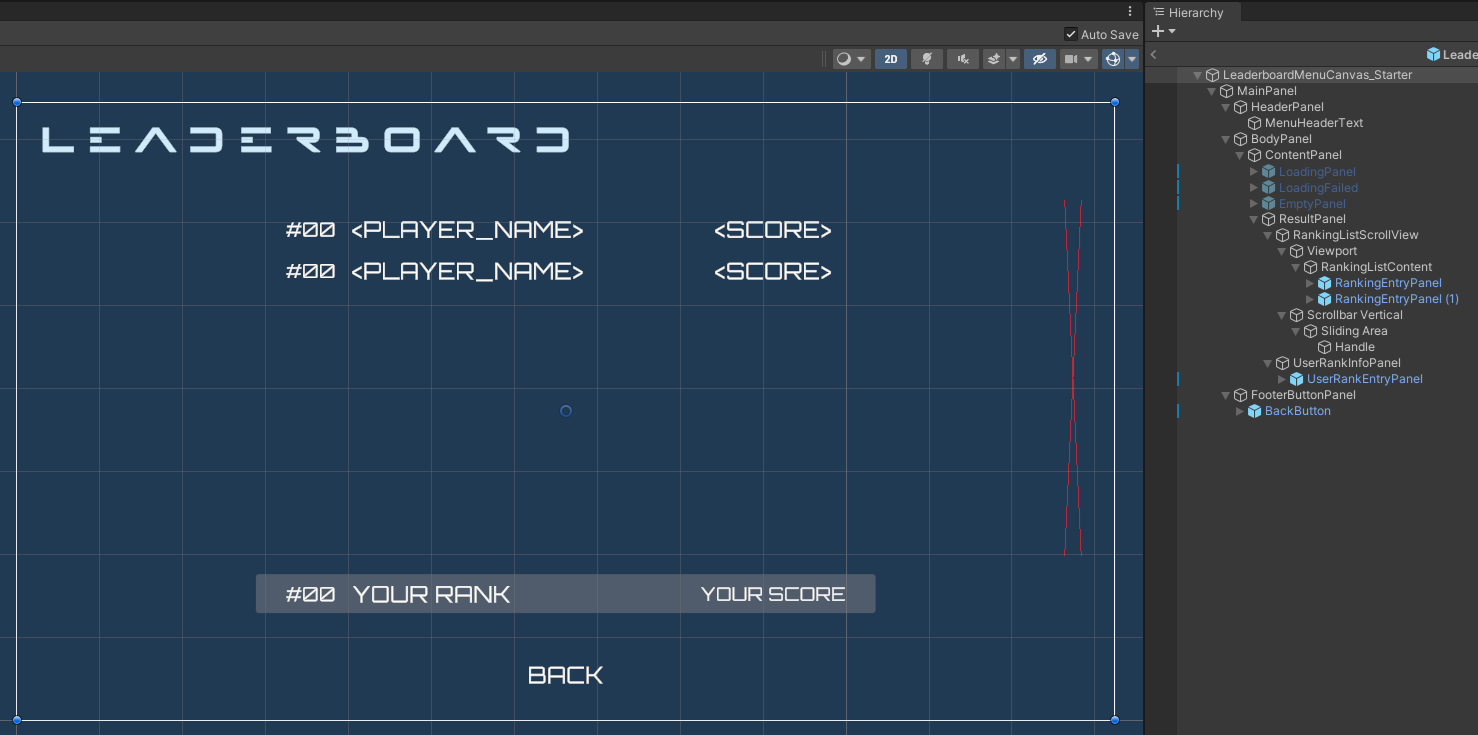Viewport: 1478px width, 735px height.
Task: Open the draw mode dropdown arrow
Action: point(862,59)
